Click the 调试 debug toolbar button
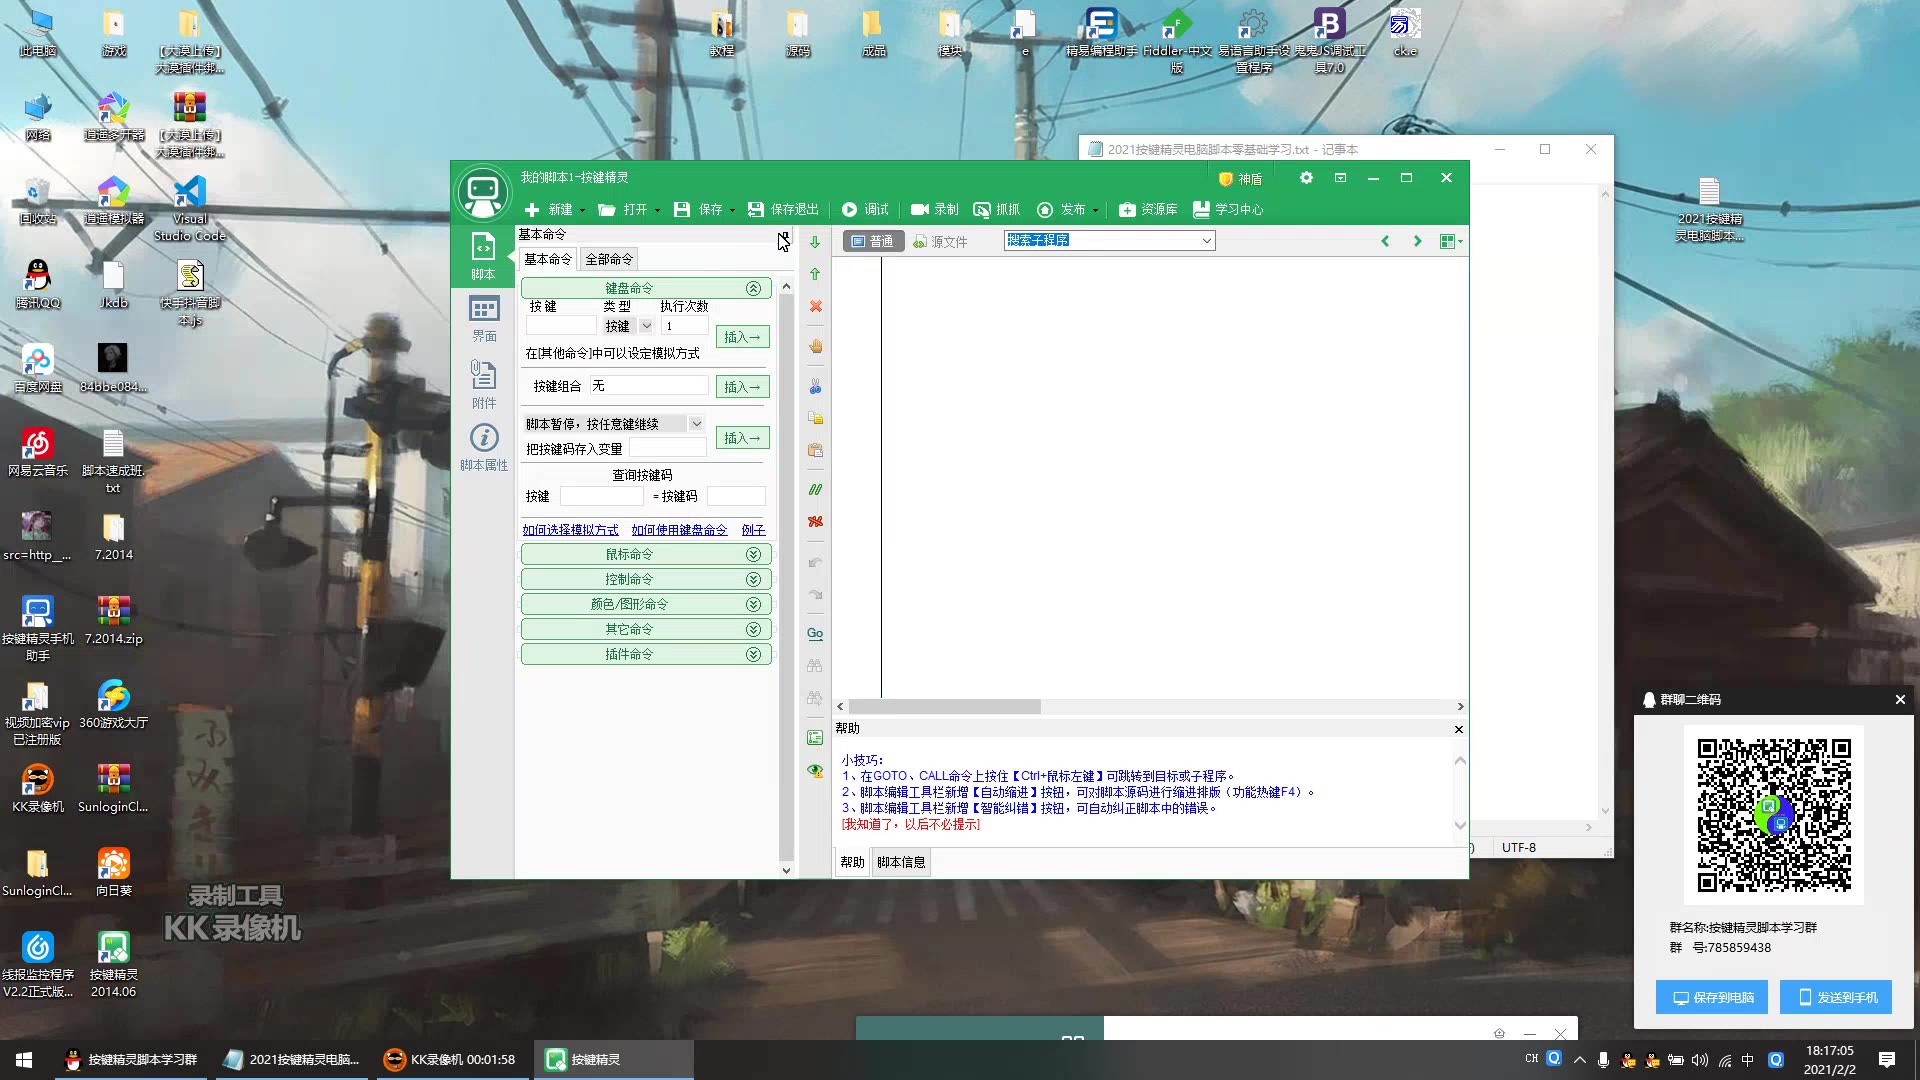Viewport: 1920px width, 1080px height. [865, 209]
